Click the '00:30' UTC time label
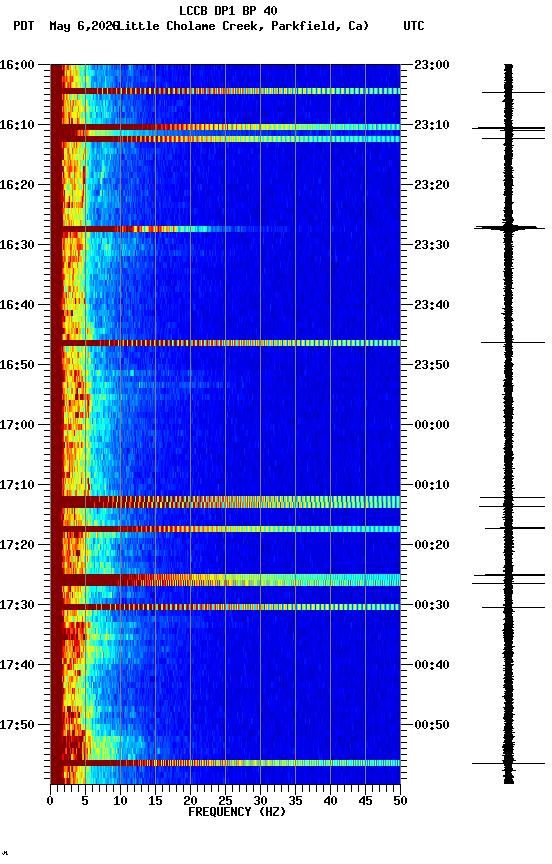Screen dimensions: 552x864 (432, 605)
